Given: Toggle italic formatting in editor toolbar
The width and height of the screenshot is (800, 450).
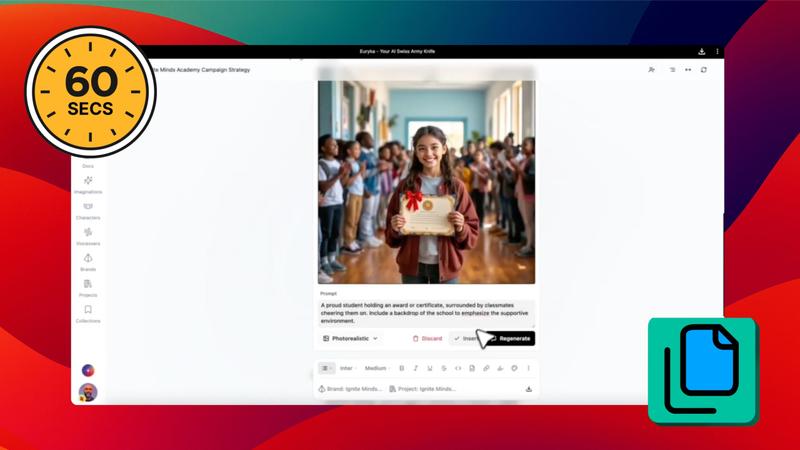Looking at the screenshot, I should coord(416,368).
